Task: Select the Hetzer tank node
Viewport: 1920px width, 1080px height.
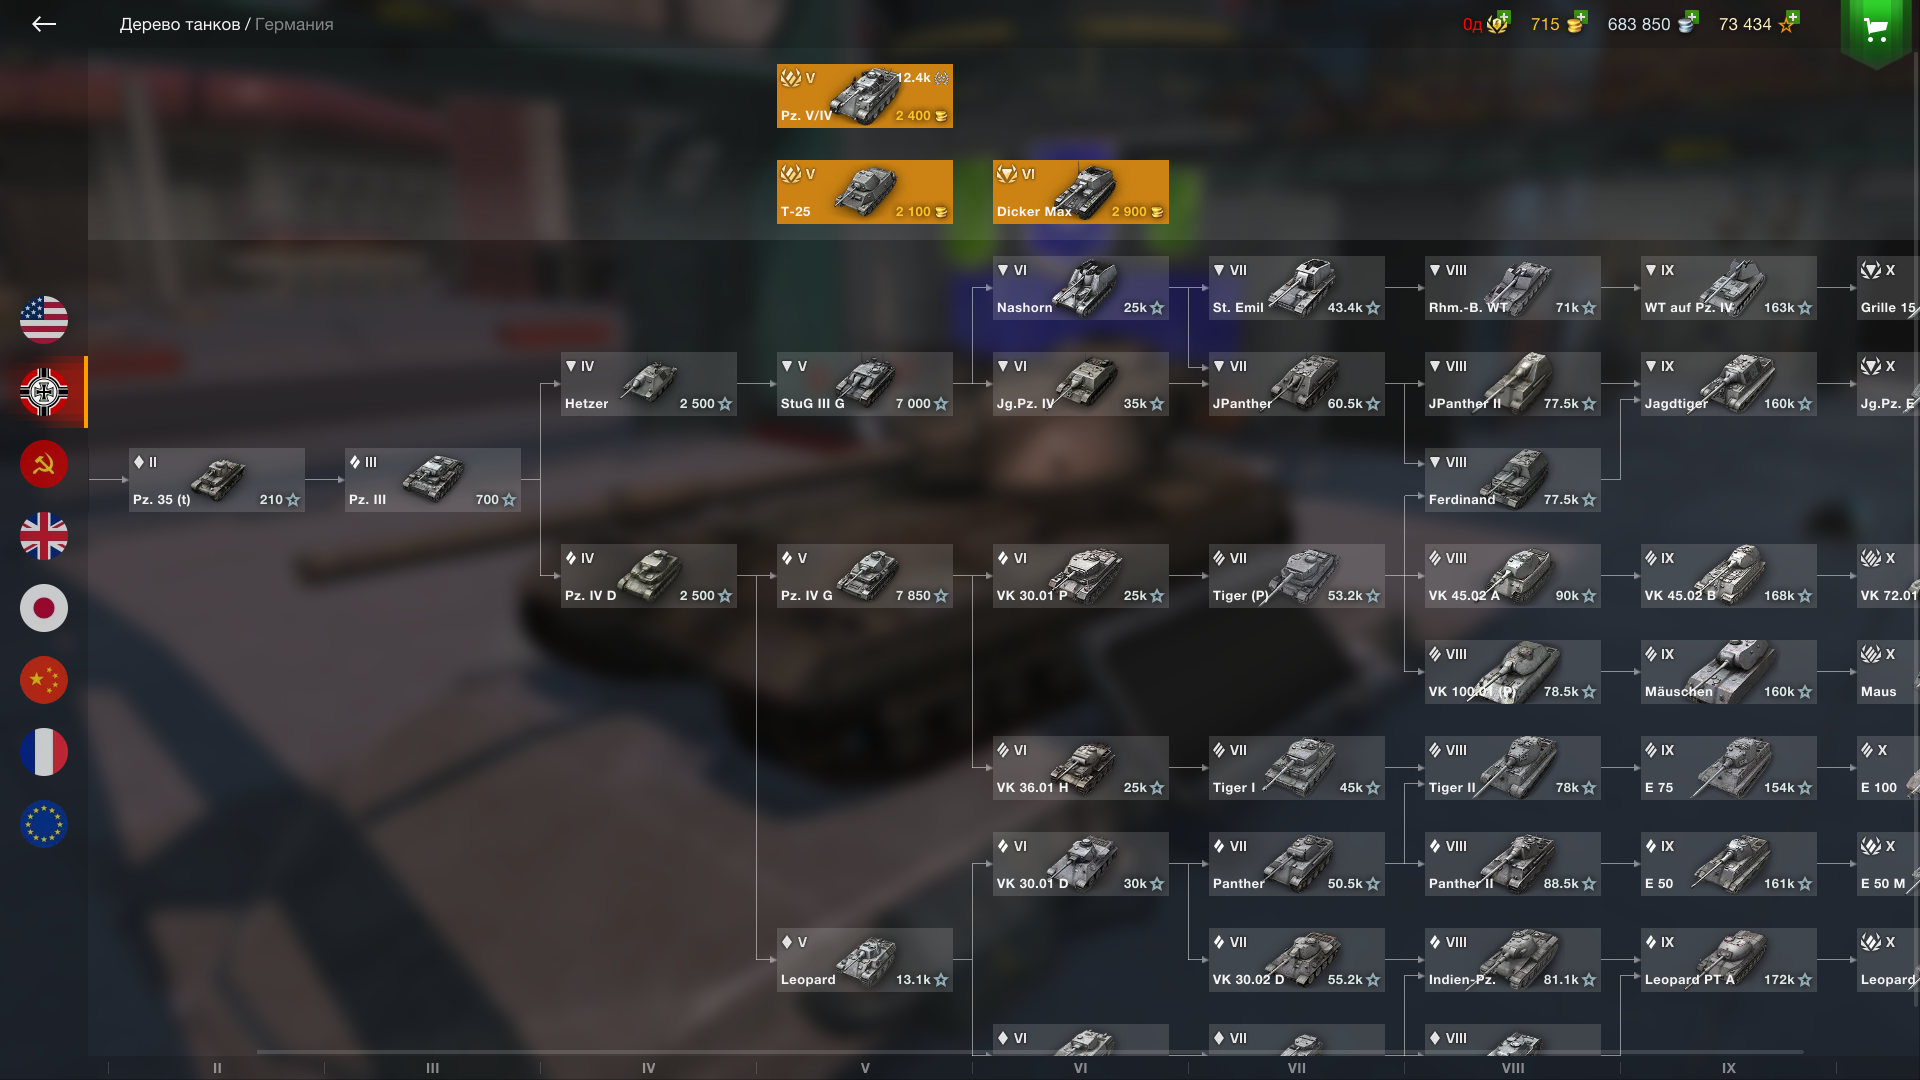Action: pyautogui.click(x=649, y=384)
